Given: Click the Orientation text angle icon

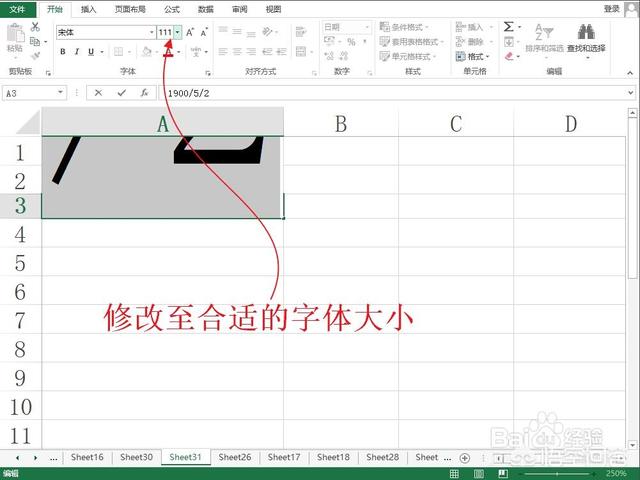Looking at the screenshot, I should click(268, 31).
